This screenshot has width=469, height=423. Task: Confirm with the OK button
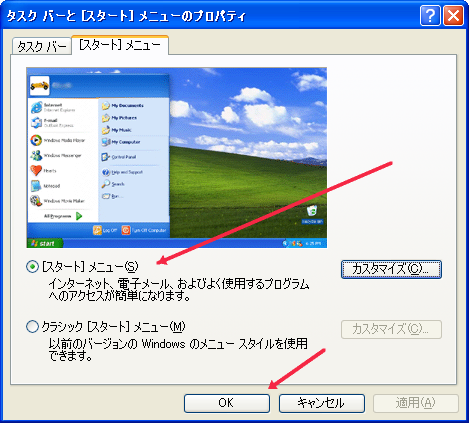pyautogui.click(x=227, y=403)
